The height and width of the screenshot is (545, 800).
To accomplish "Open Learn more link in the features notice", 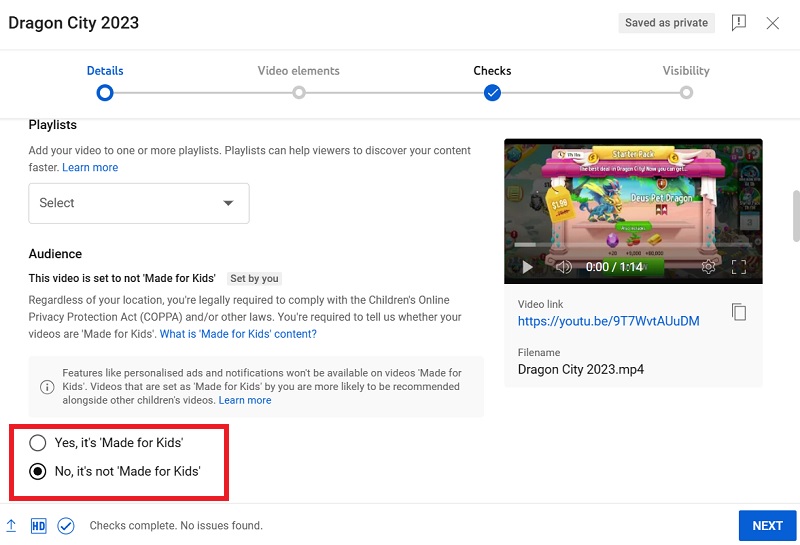I will (245, 400).
